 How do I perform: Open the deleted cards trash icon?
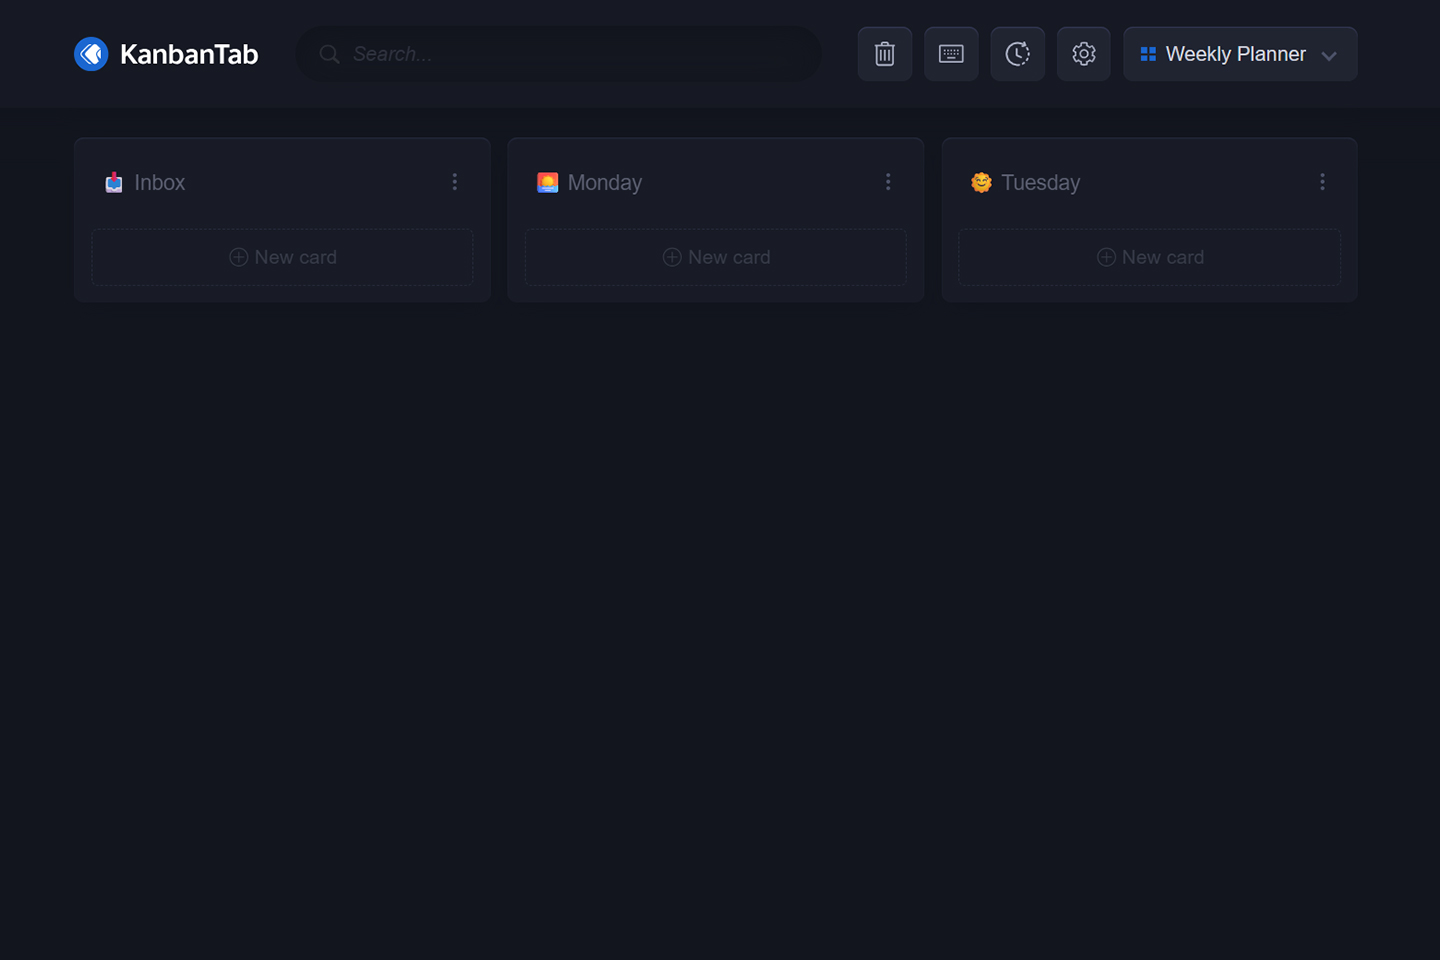click(x=884, y=54)
